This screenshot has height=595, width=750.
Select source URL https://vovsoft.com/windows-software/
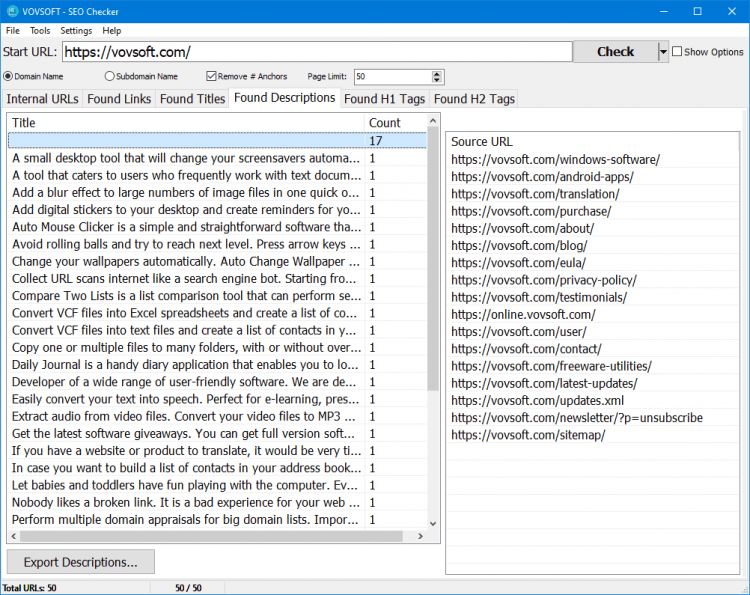click(592, 159)
